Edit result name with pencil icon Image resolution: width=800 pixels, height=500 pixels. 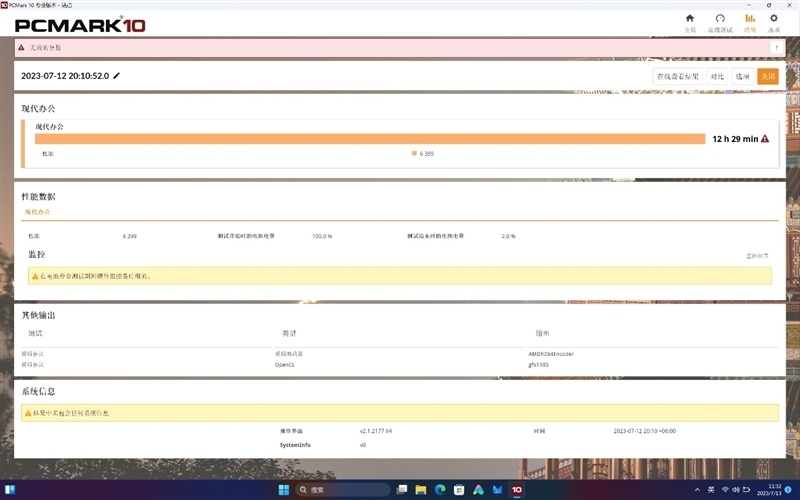tap(116, 76)
